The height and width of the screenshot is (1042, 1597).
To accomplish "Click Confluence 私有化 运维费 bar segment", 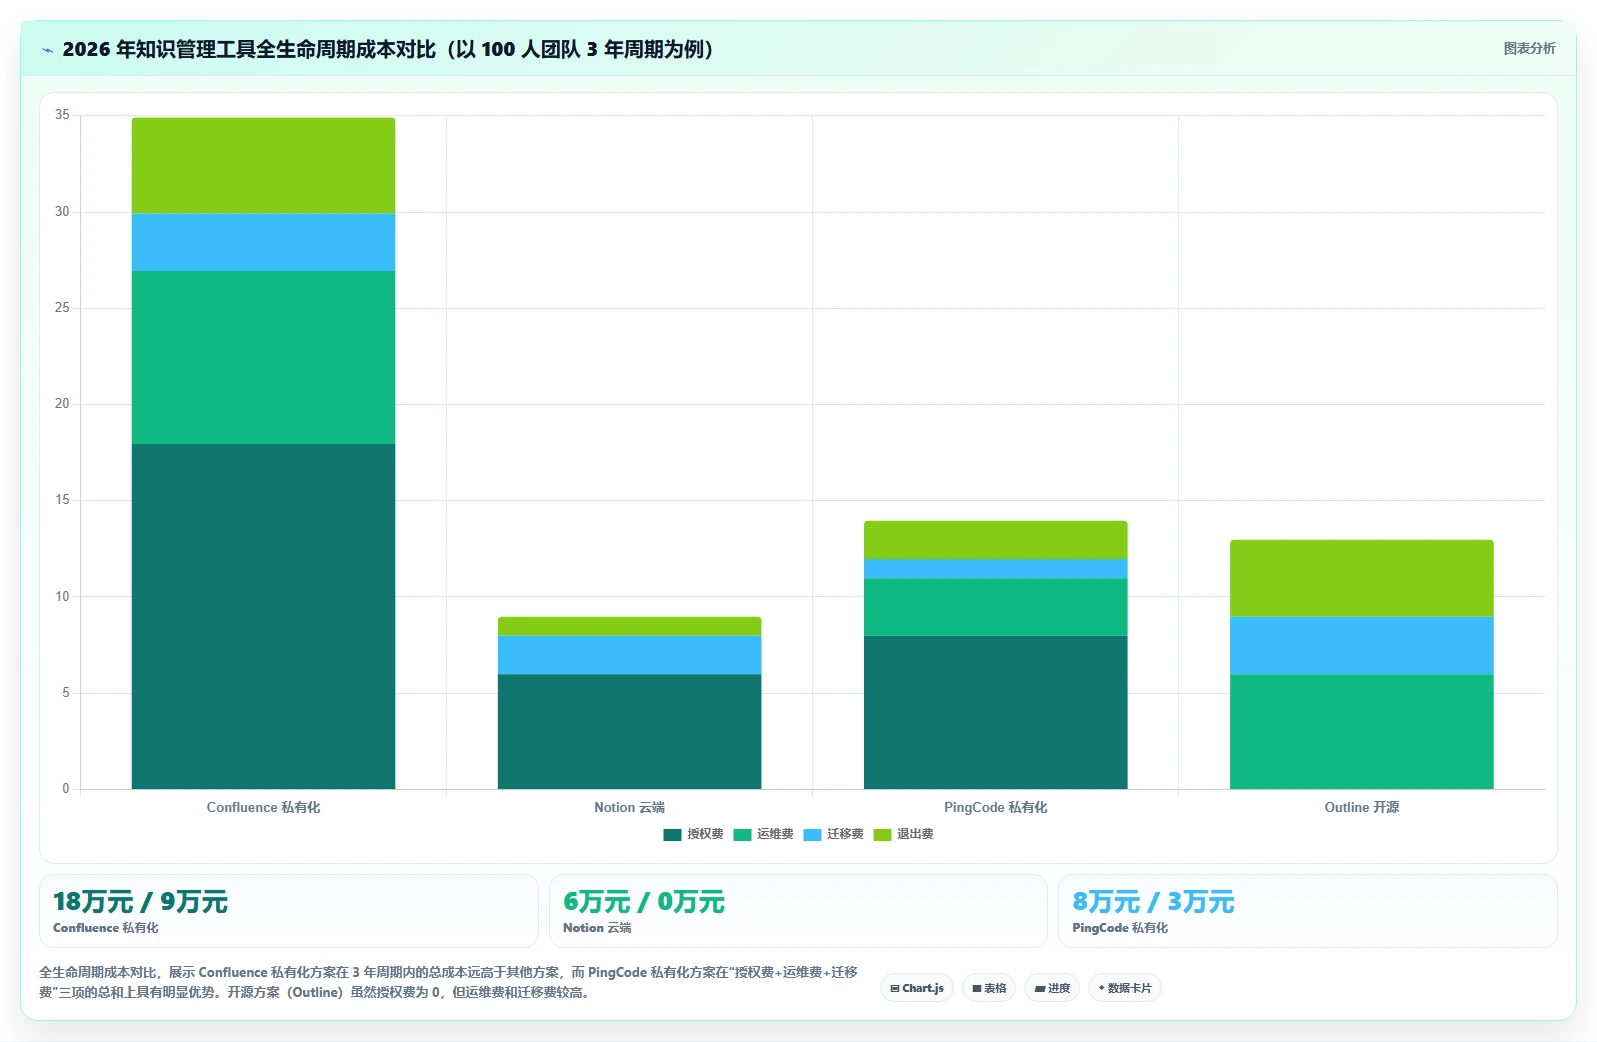I will point(263,357).
